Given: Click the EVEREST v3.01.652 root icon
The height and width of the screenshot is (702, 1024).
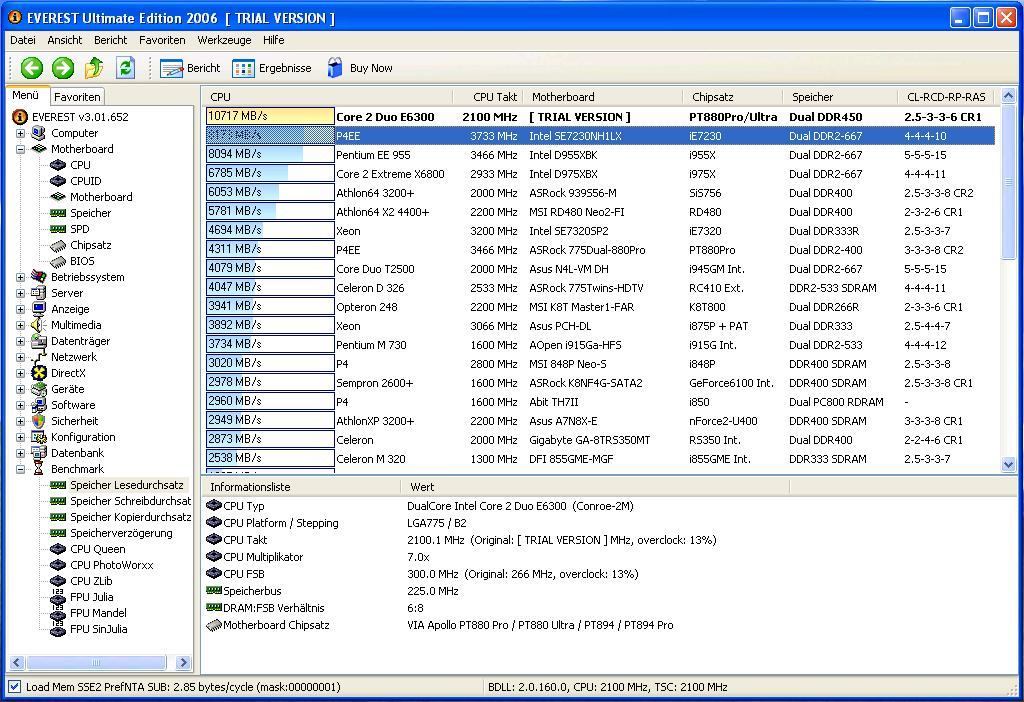Looking at the screenshot, I should click(x=20, y=117).
